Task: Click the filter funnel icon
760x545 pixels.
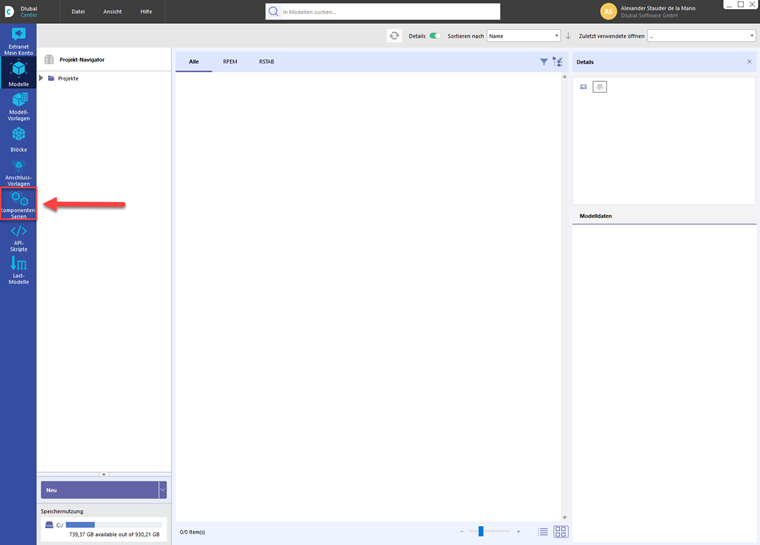Action: (544, 62)
